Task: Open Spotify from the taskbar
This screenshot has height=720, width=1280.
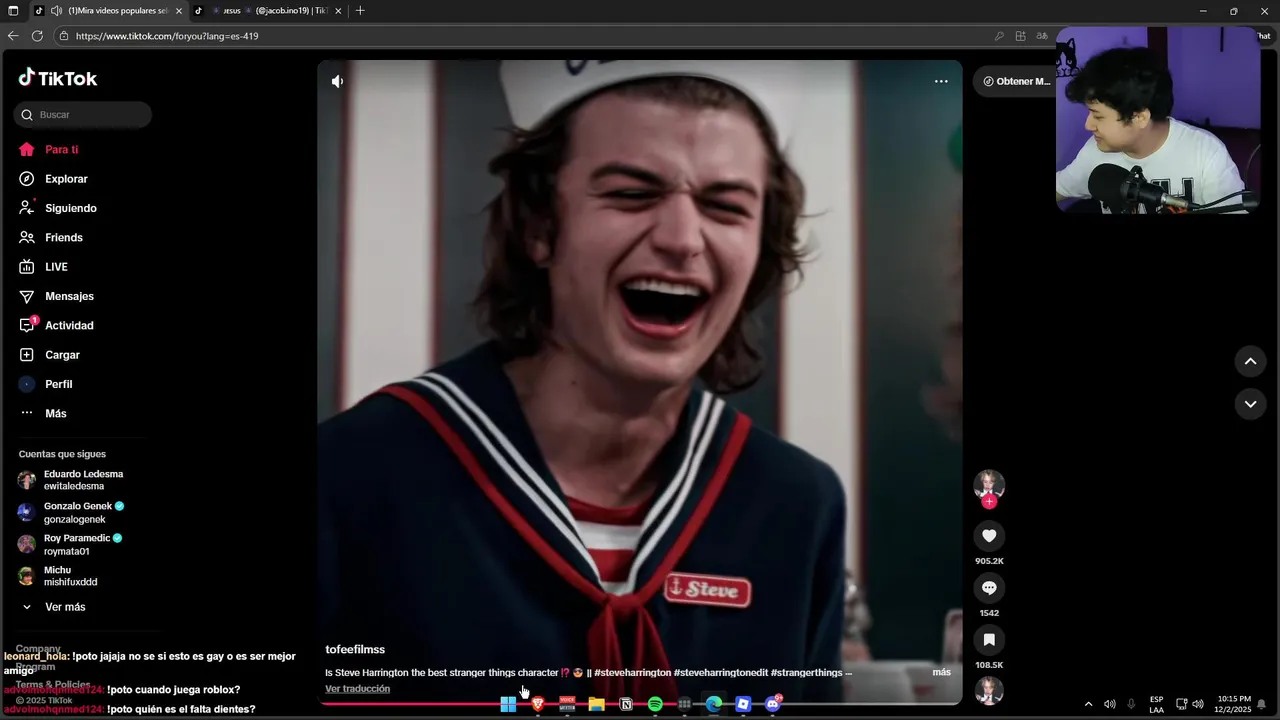Action: tap(655, 704)
